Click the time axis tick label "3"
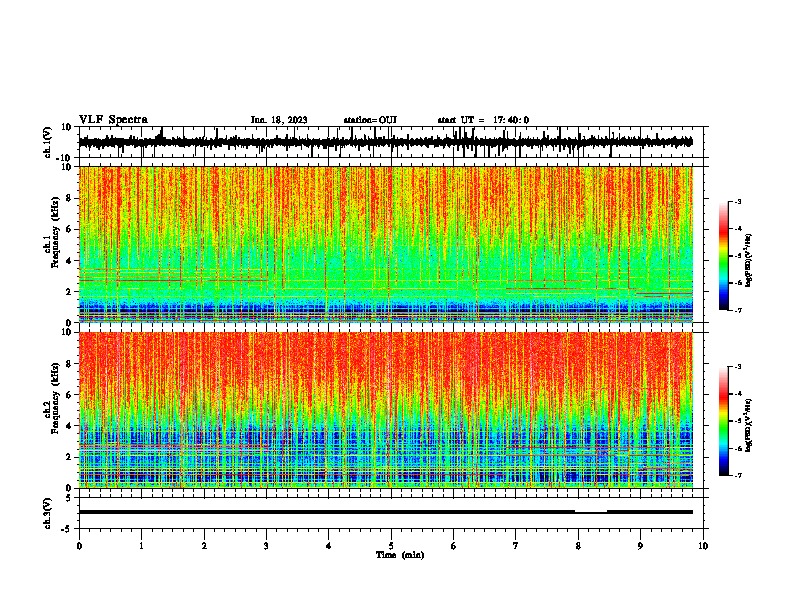 coord(266,546)
